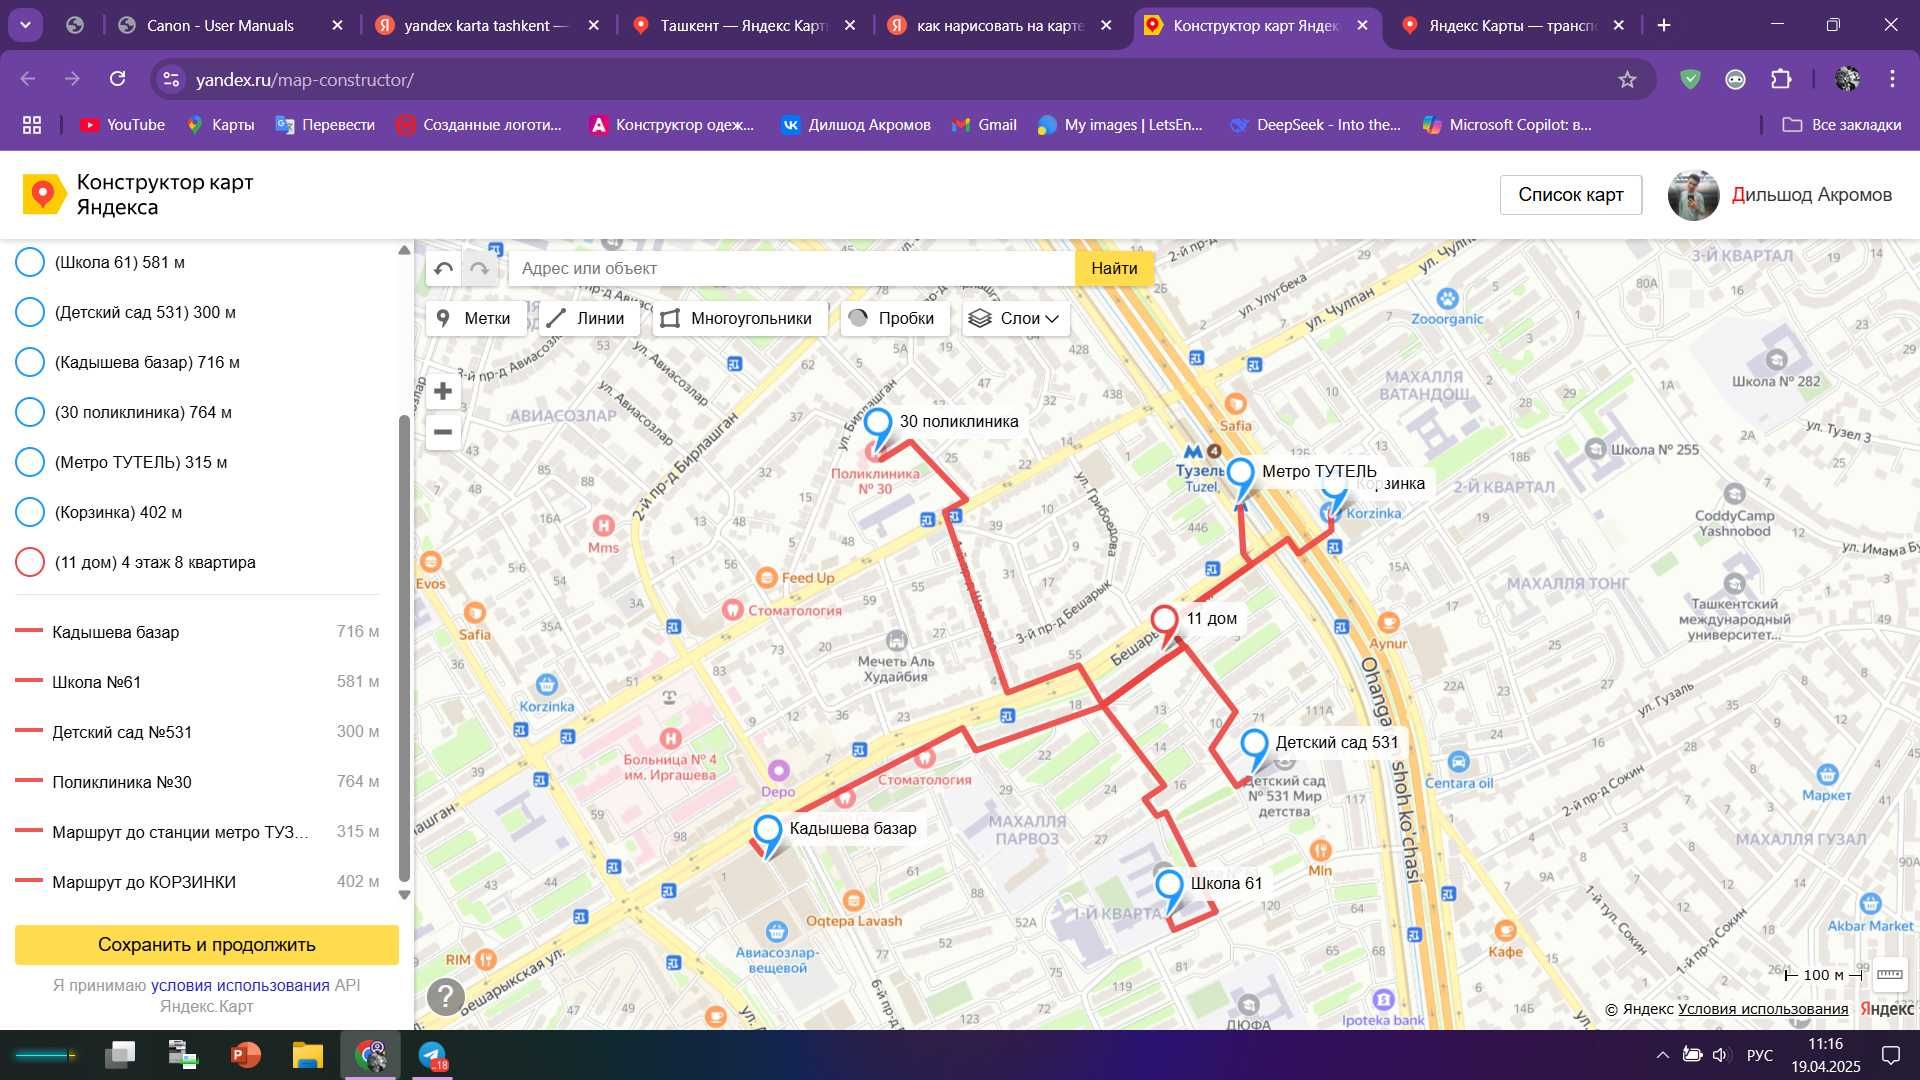Open the Gmail bookmark
Image resolution: width=1920 pixels, height=1080 pixels.
pos(985,125)
